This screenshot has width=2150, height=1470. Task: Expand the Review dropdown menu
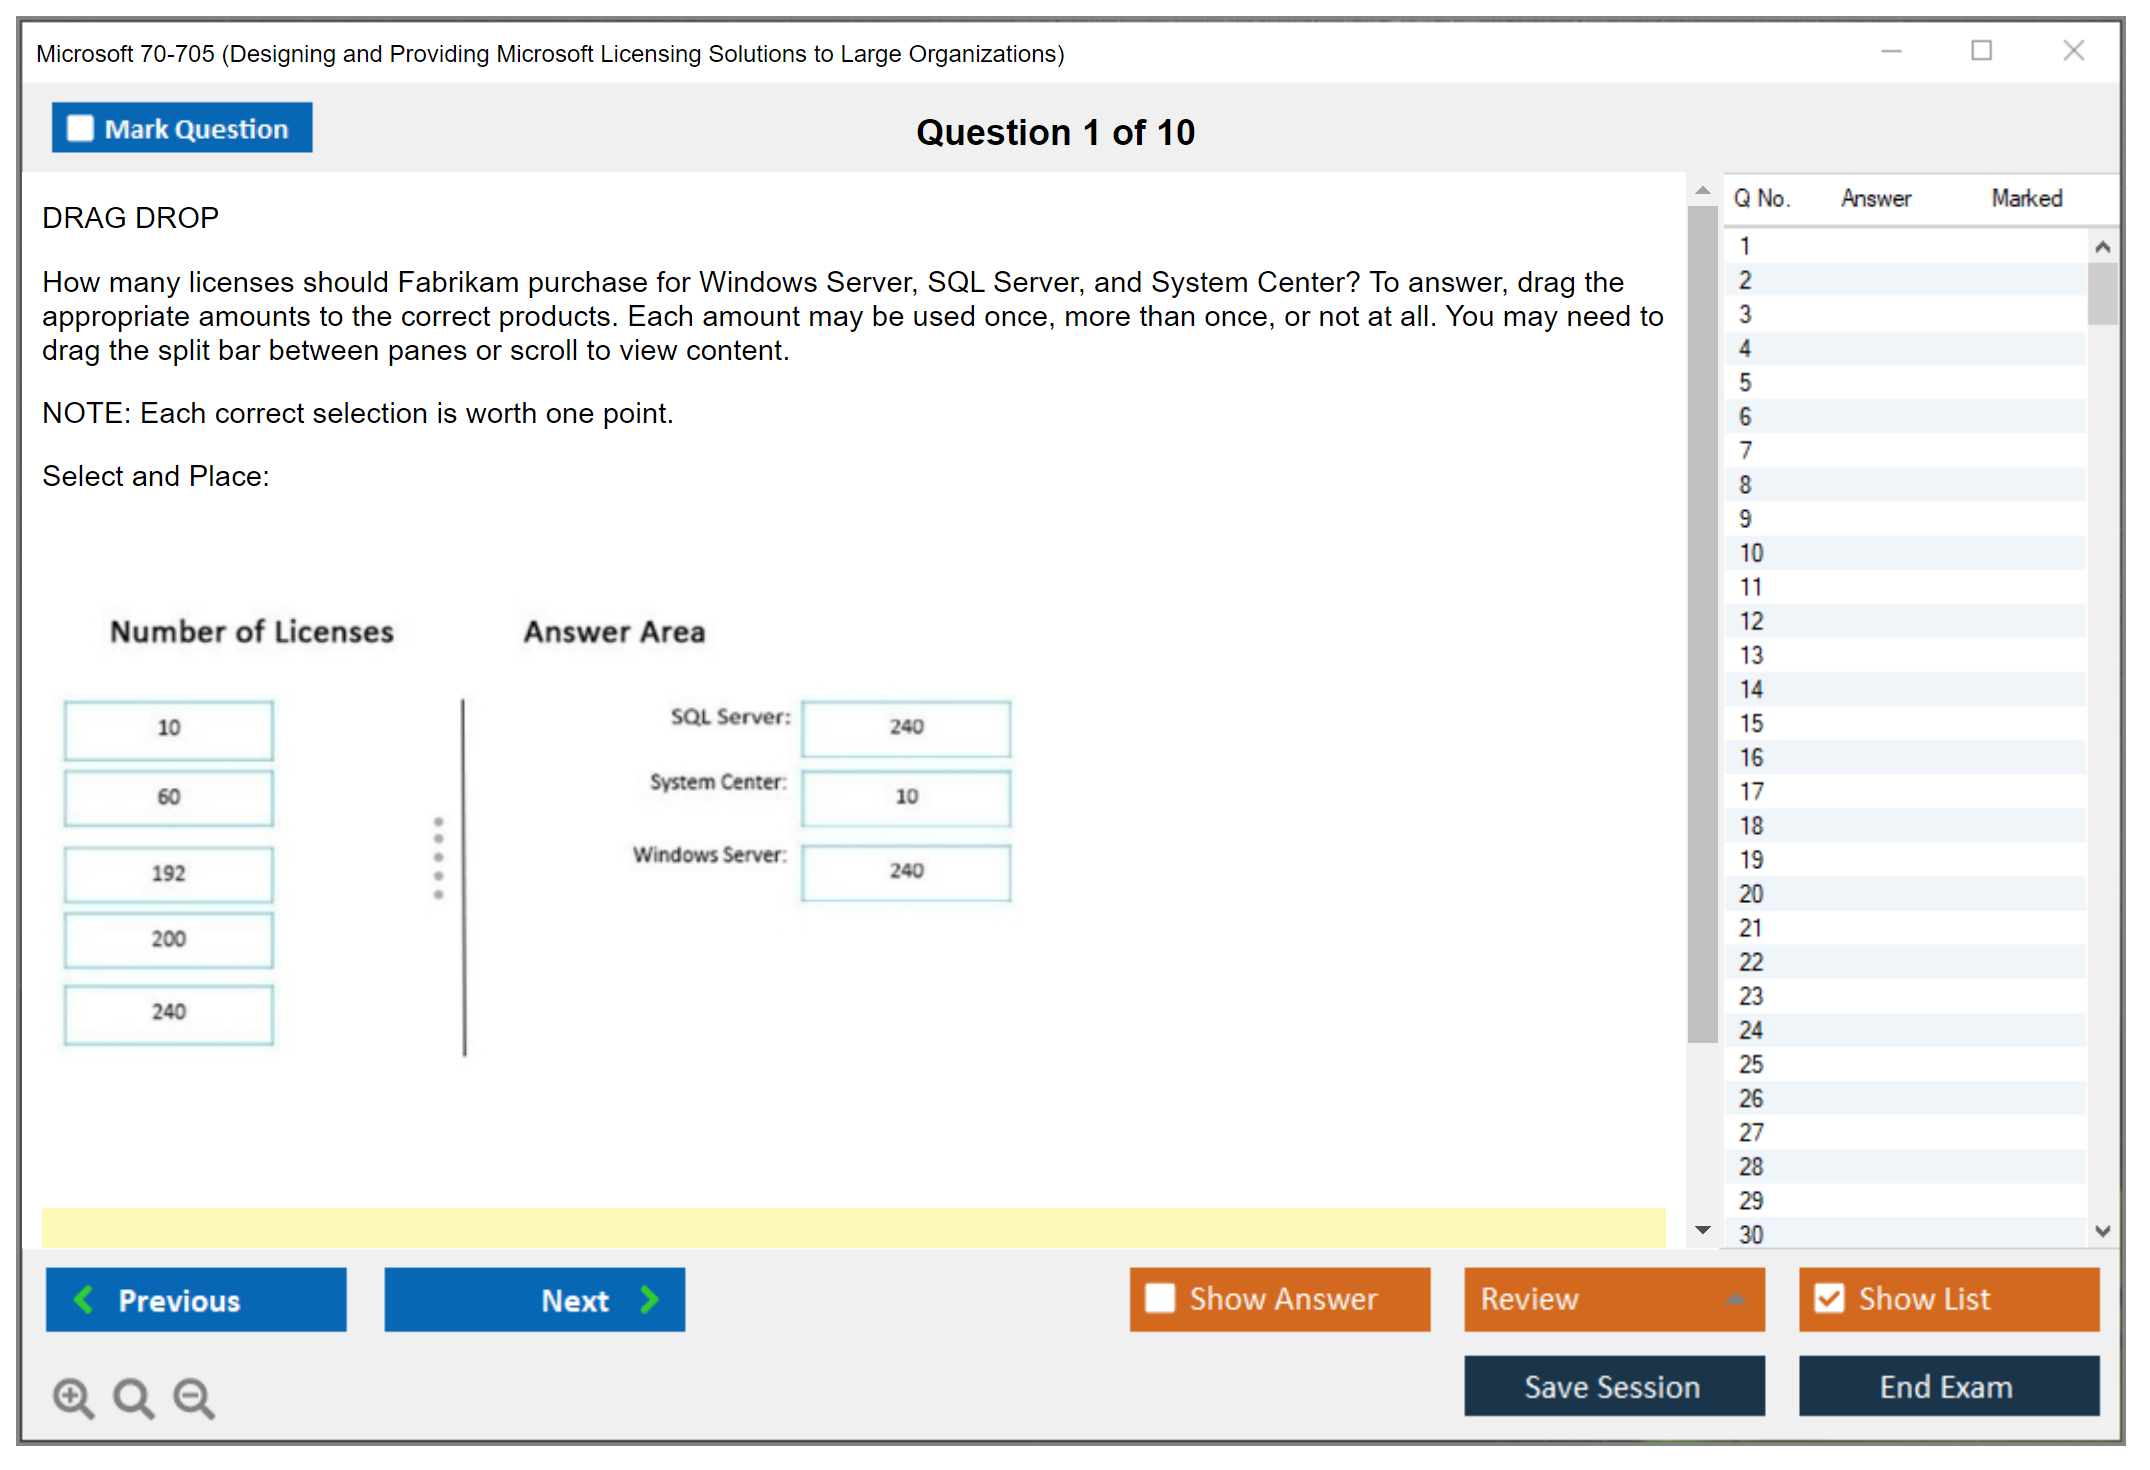tap(1735, 1299)
